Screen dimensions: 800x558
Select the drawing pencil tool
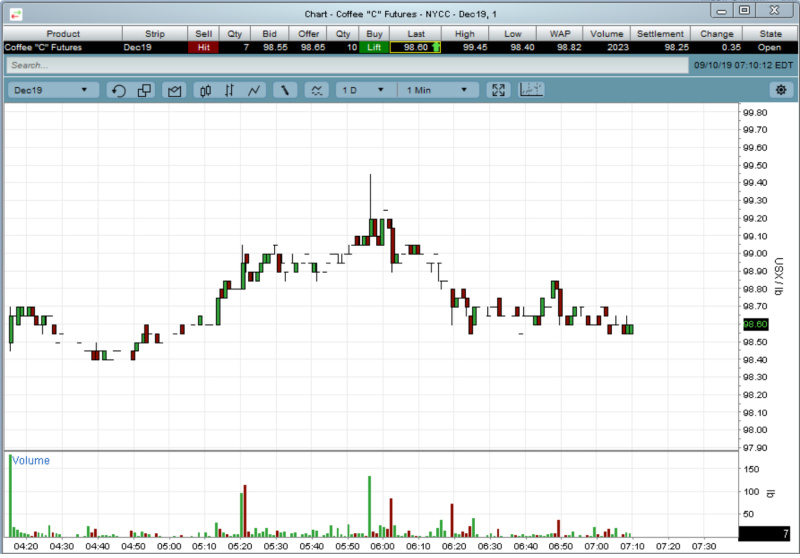pos(285,90)
